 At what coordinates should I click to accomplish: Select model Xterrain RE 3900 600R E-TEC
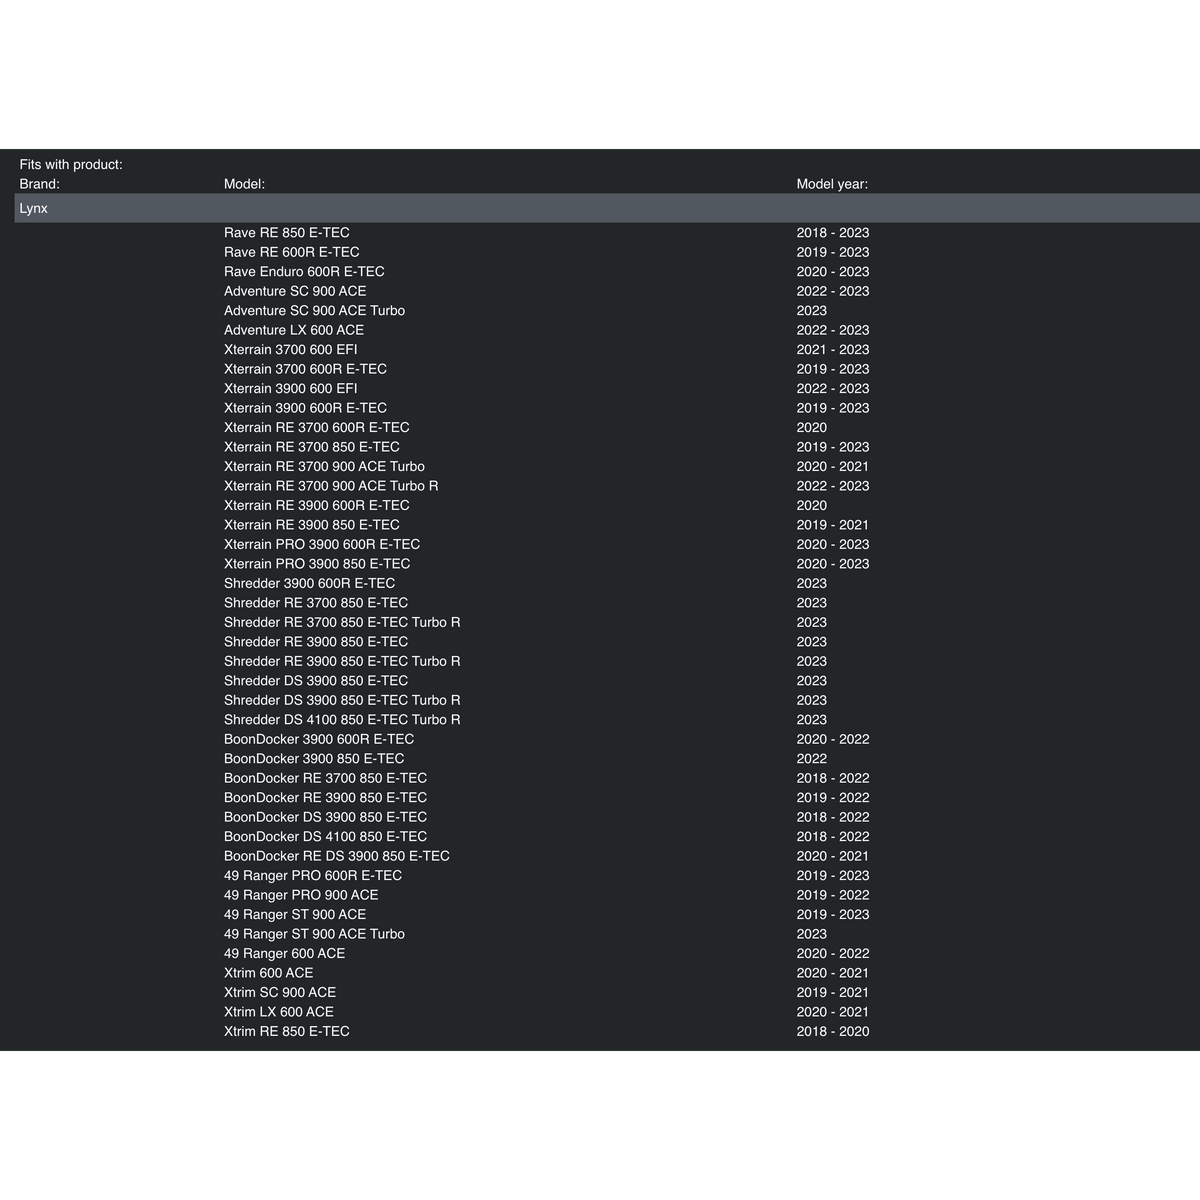(317, 505)
